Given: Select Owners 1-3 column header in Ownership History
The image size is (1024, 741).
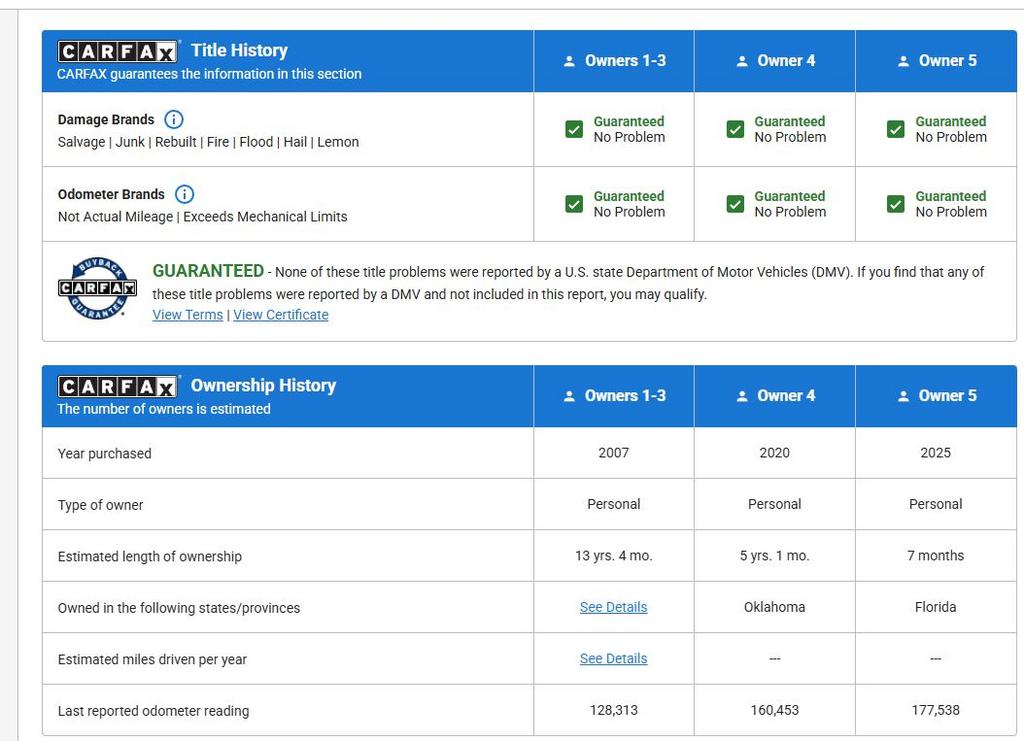Looking at the screenshot, I should point(614,396).
